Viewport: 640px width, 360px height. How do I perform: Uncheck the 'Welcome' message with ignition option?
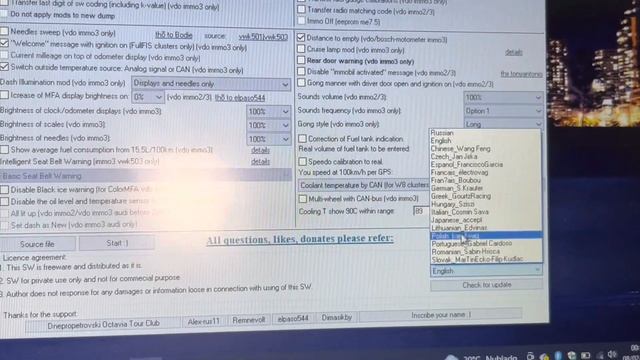point(4,43)
